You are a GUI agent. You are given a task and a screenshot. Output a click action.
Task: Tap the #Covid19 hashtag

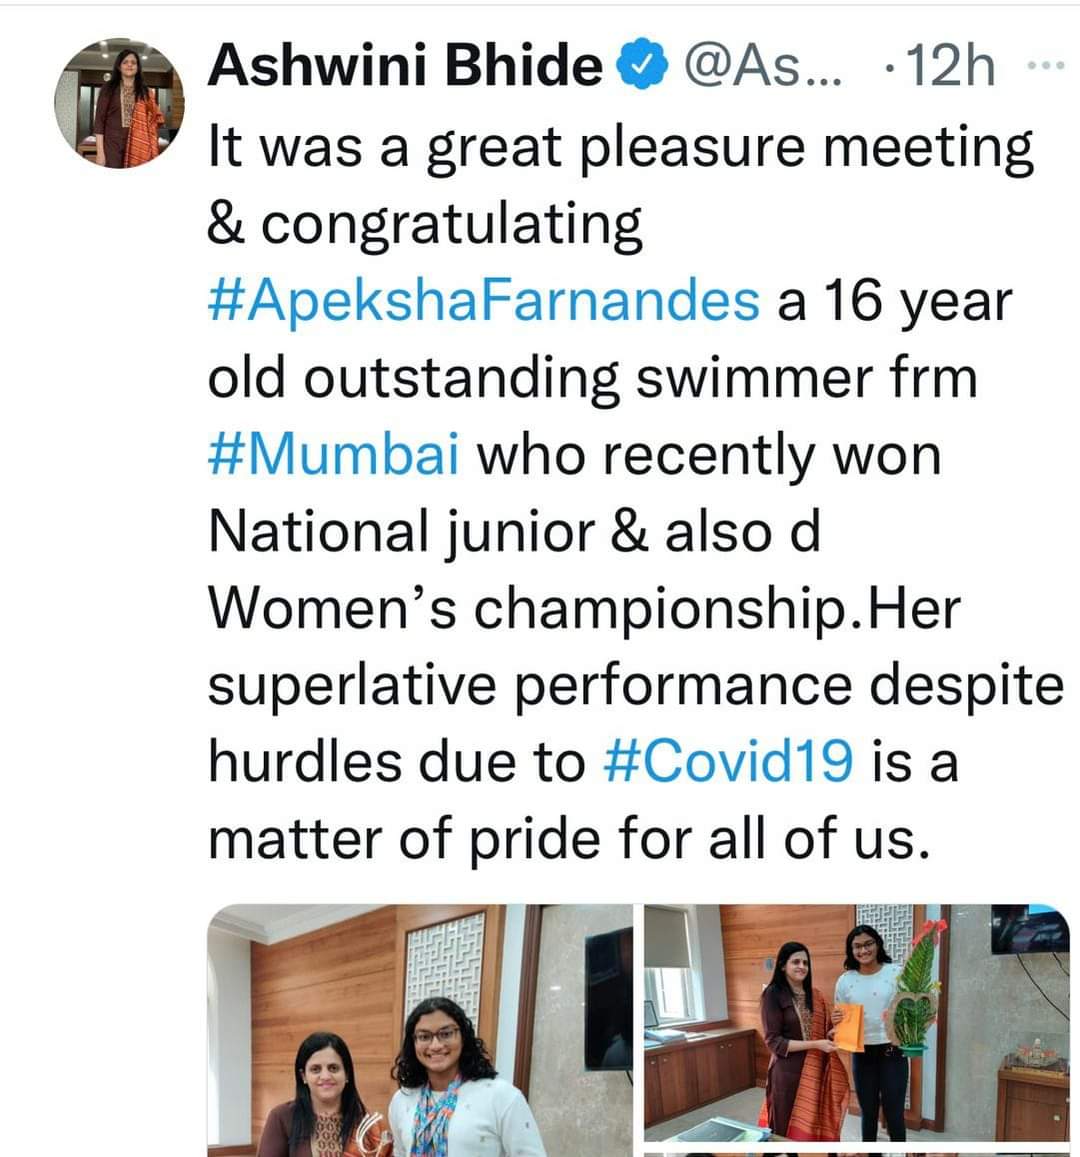click(x=730, y=762)
